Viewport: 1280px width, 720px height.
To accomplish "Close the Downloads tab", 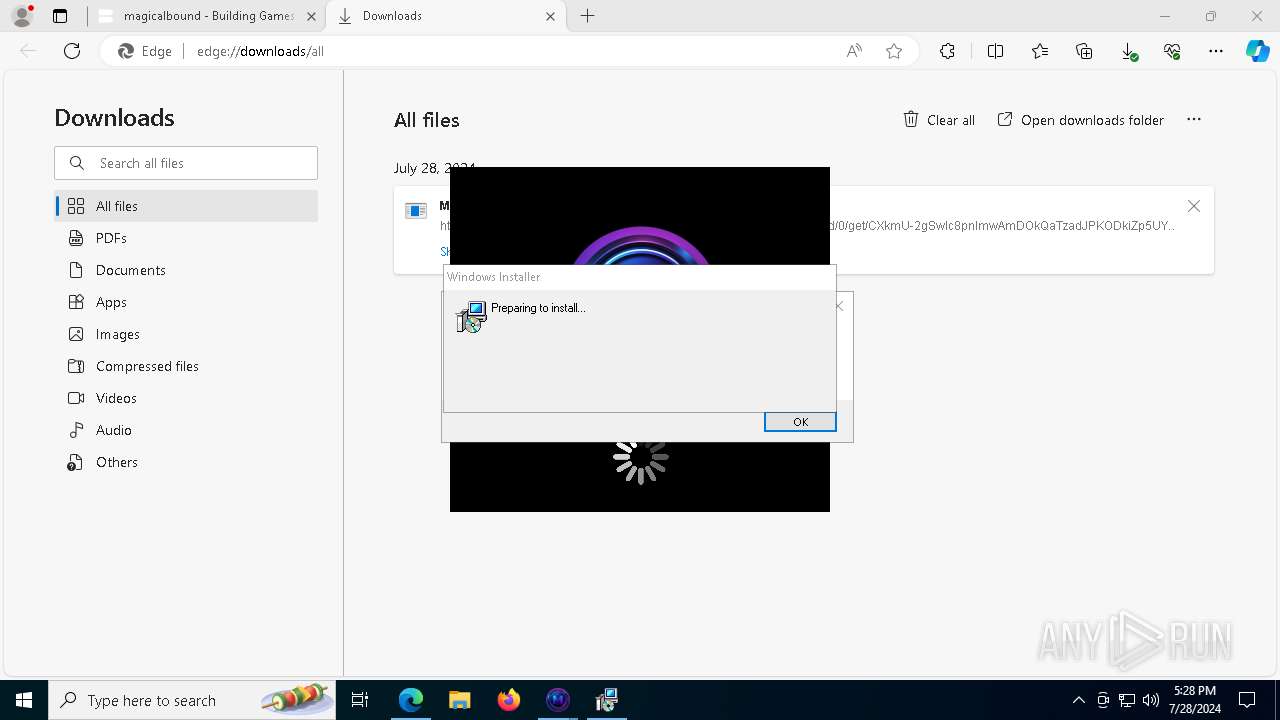I will click(550, 16).
